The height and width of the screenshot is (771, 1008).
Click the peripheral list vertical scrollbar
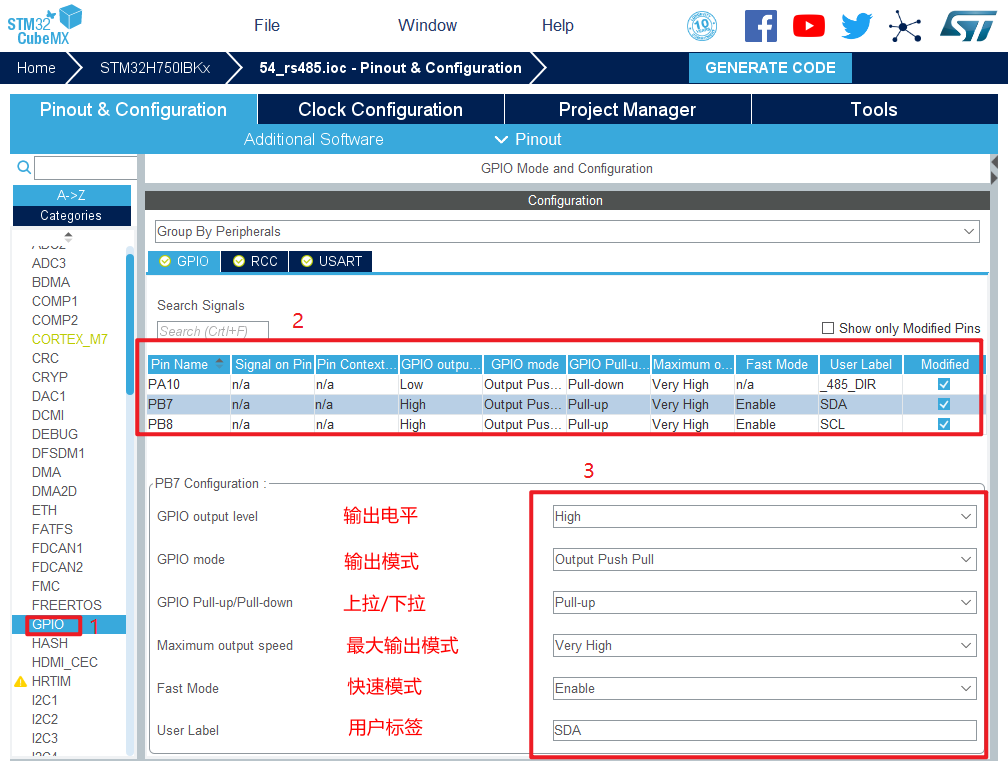click(129, 320)
